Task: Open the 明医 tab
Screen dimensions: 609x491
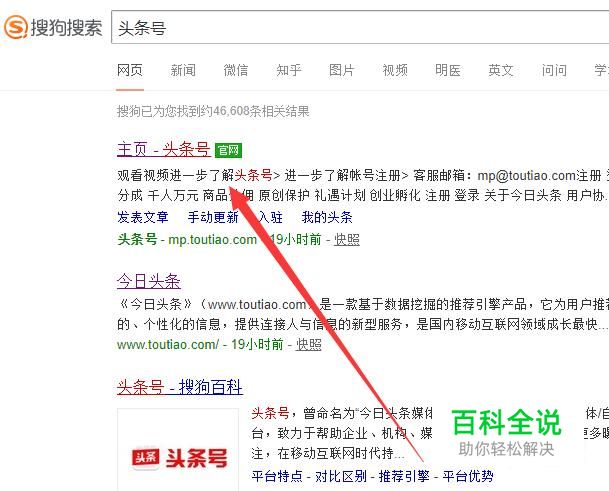Action: [448, 70]
